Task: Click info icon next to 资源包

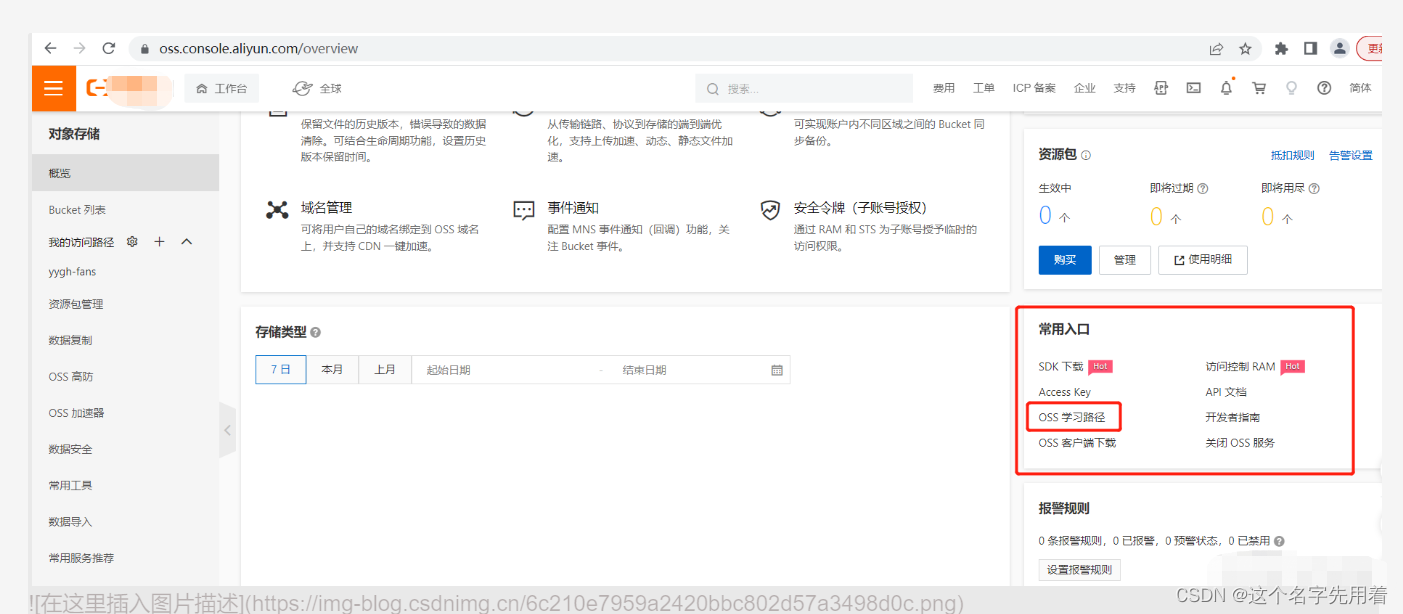Action: click(1086, 155)
